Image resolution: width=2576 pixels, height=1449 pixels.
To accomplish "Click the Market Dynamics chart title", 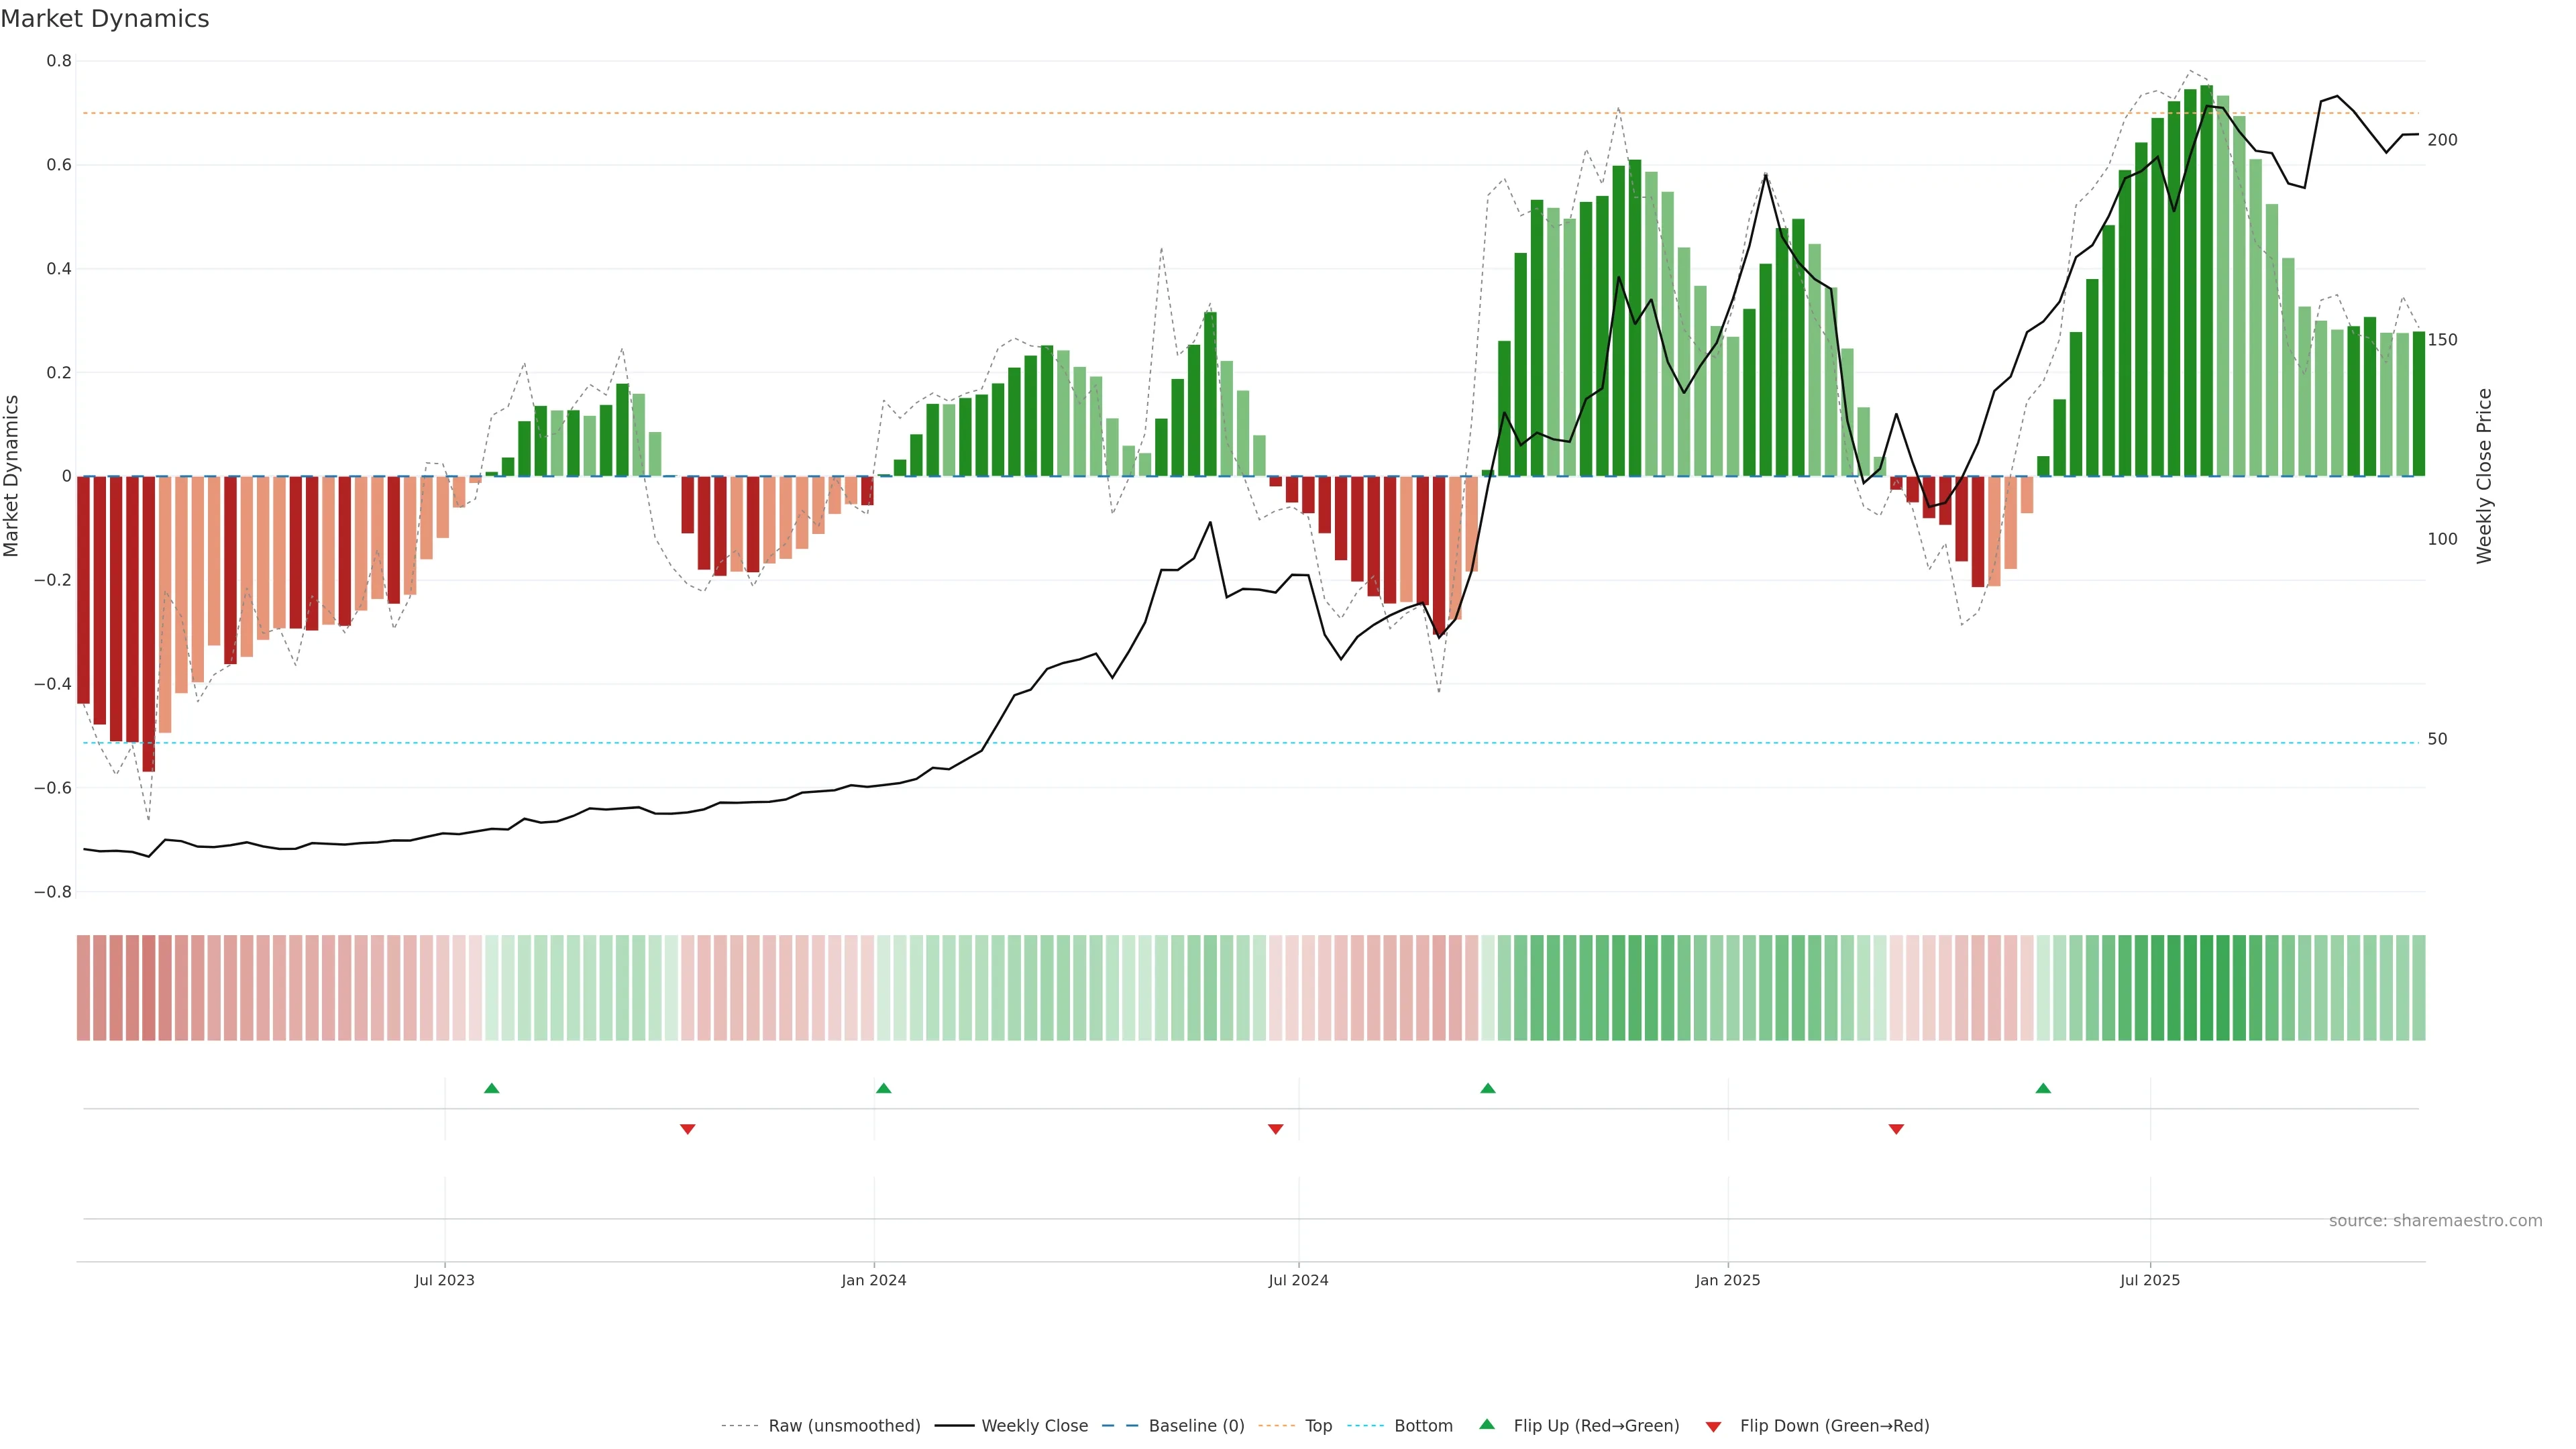I will tap(105, 19).
